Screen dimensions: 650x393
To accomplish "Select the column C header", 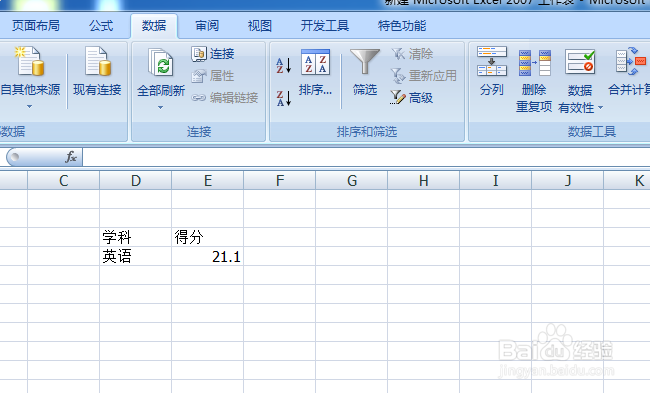I will 63,180.
